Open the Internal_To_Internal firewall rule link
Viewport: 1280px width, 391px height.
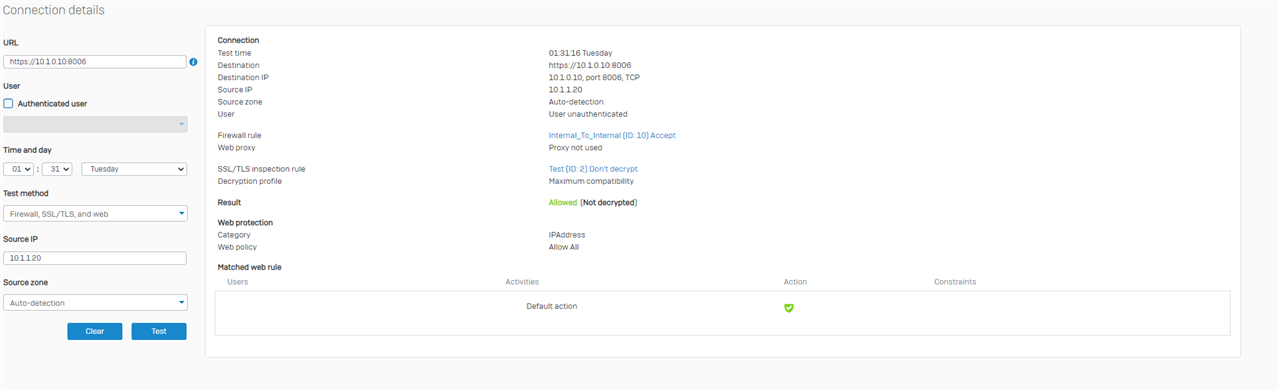click(x=612, y=135)
